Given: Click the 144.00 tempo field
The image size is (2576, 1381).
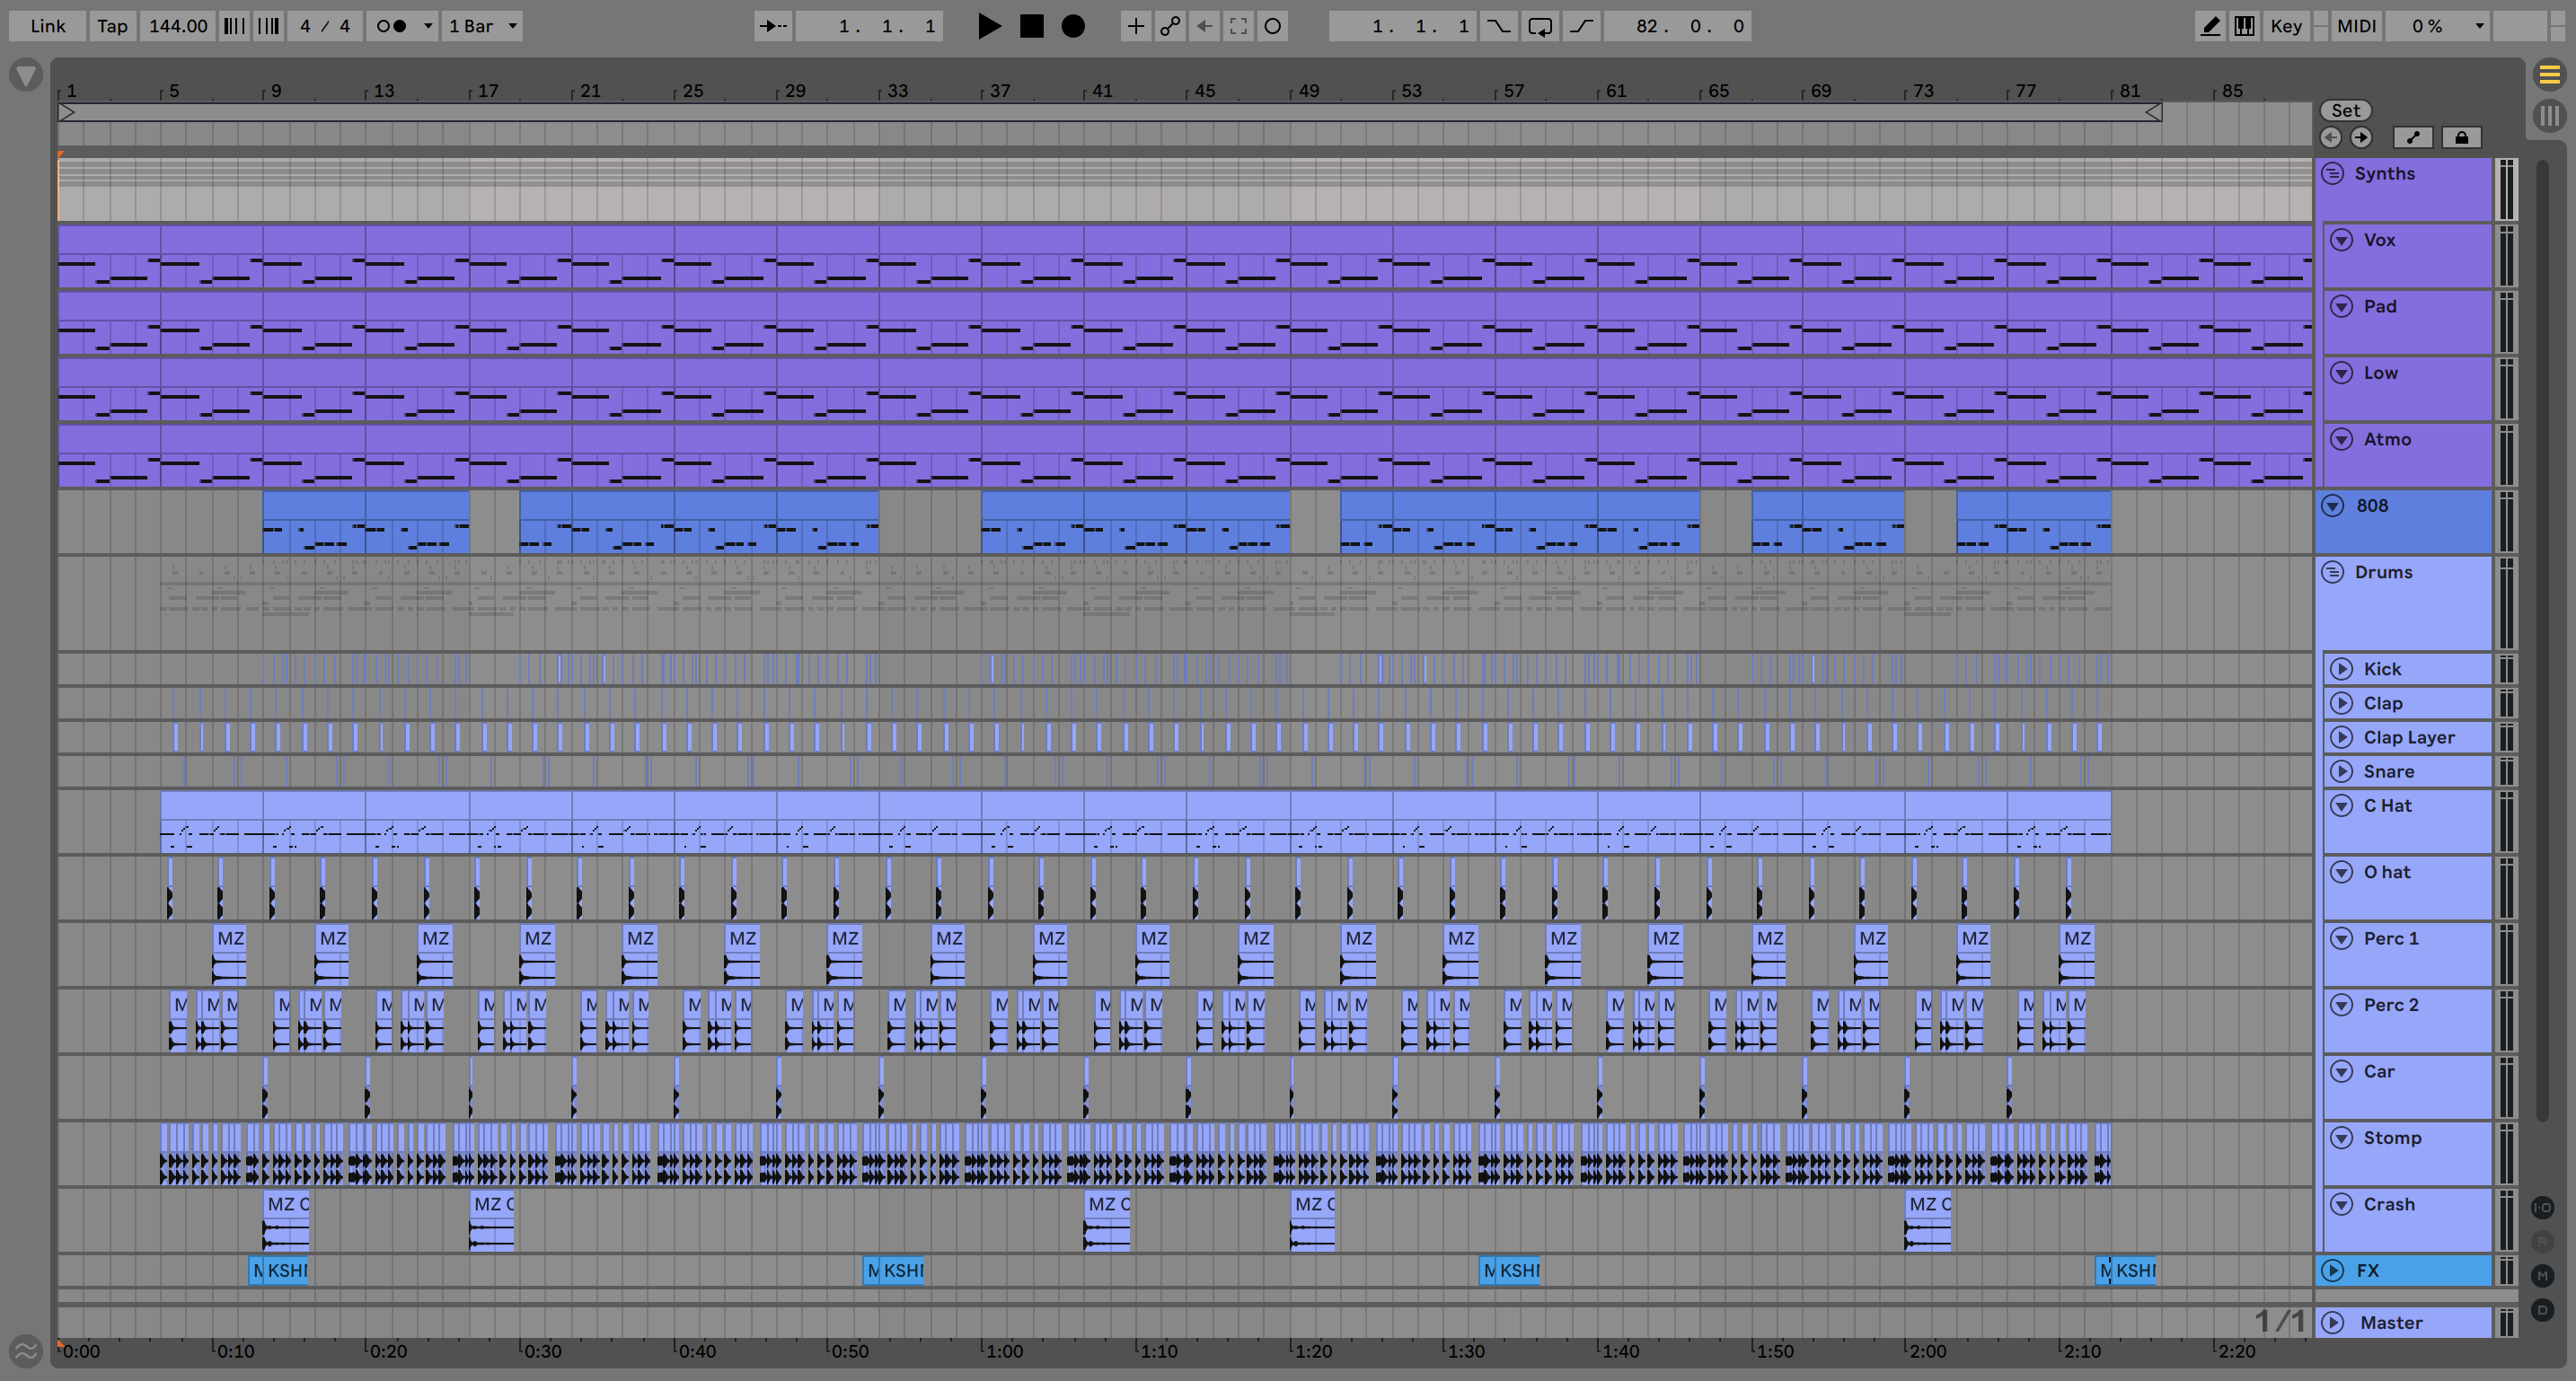Looking at the screenshot, I should click(x=178, y=26).
